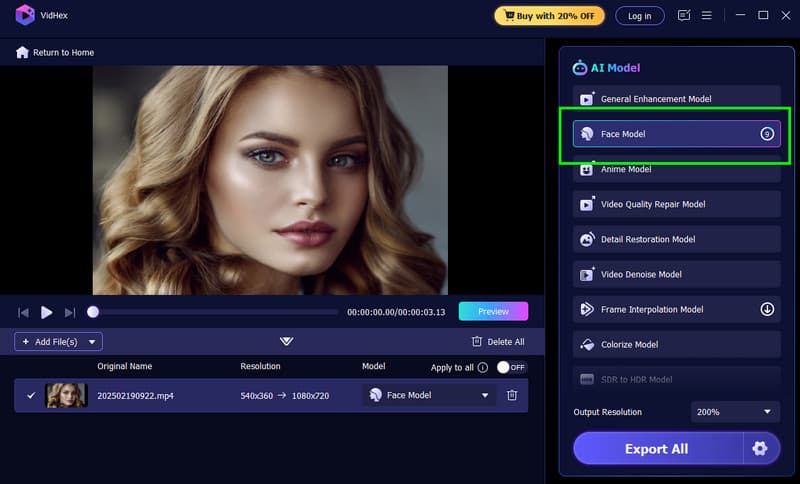Select Anime Model
The height and width of the screenshot is (484, 800).
pos(677,169)
